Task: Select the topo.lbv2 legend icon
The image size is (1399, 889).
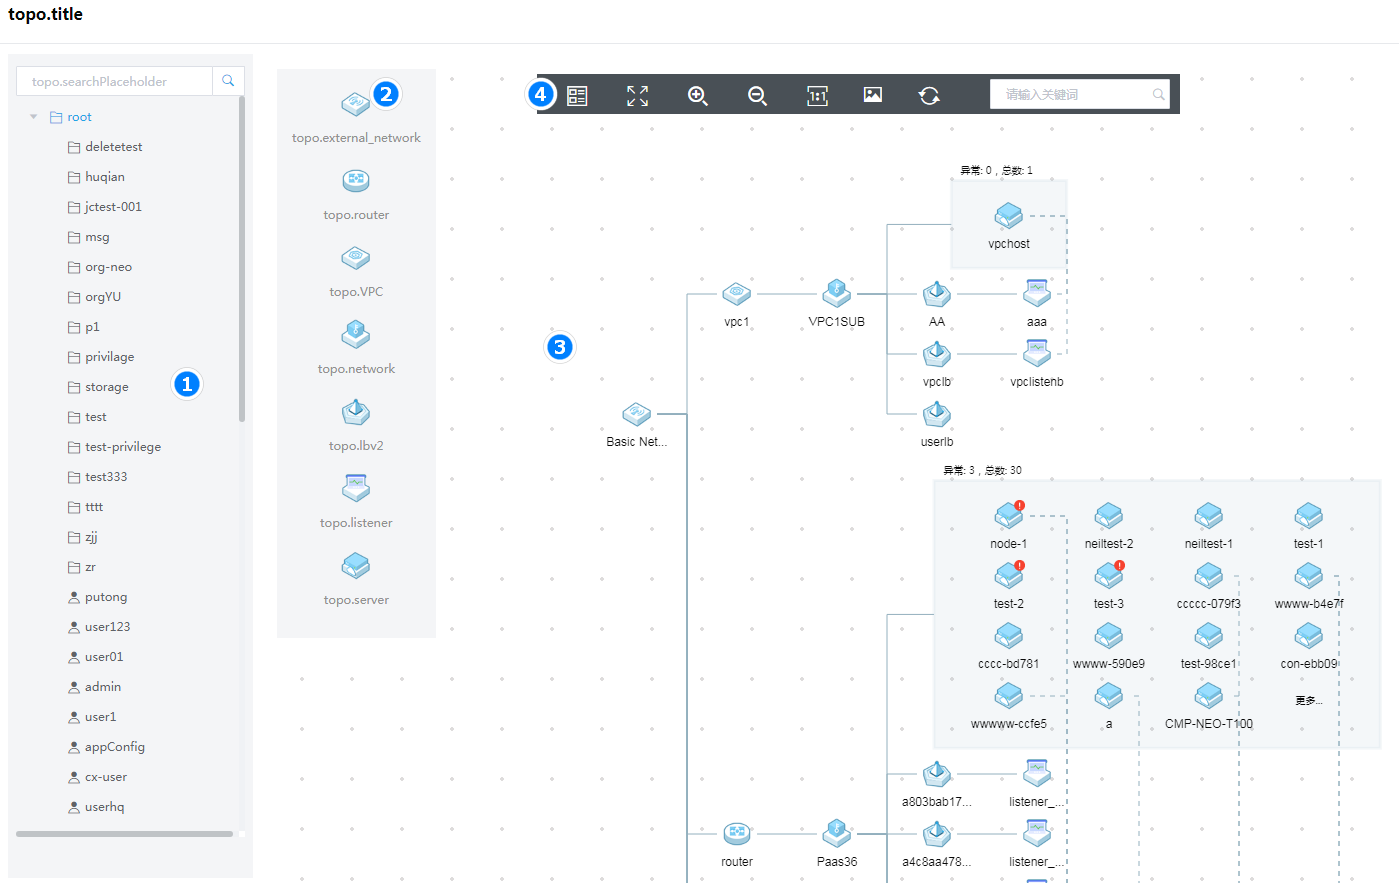Action: (356, 412)
